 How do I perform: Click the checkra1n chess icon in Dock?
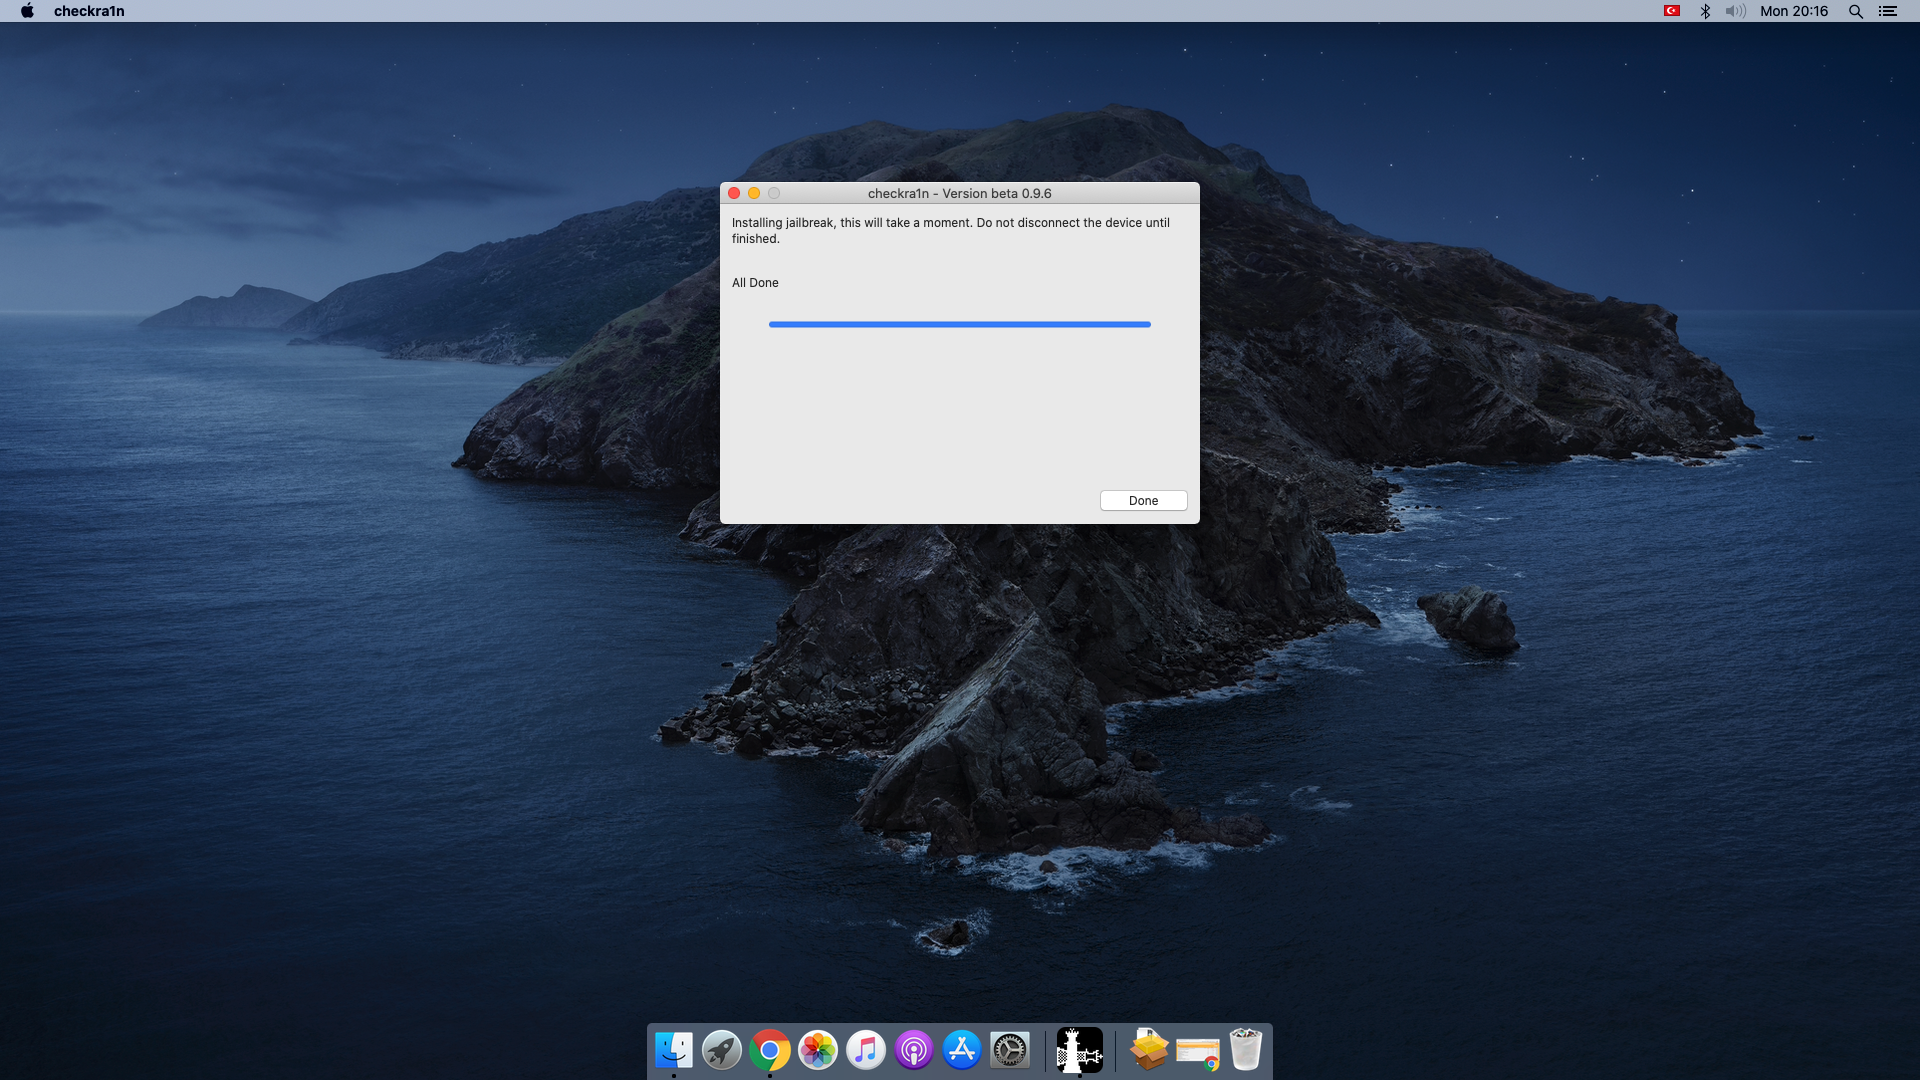click(1080, 1050)
